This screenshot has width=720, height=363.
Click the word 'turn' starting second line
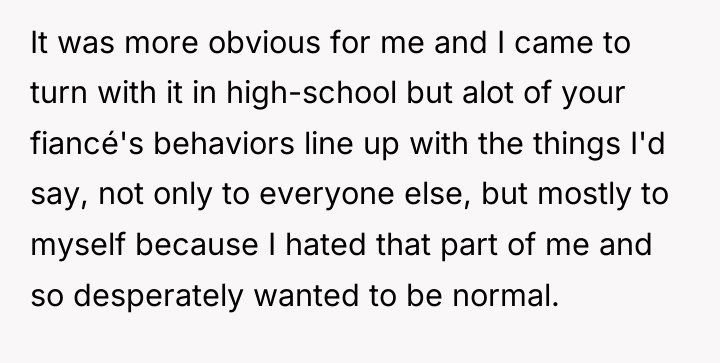(59, 94)
